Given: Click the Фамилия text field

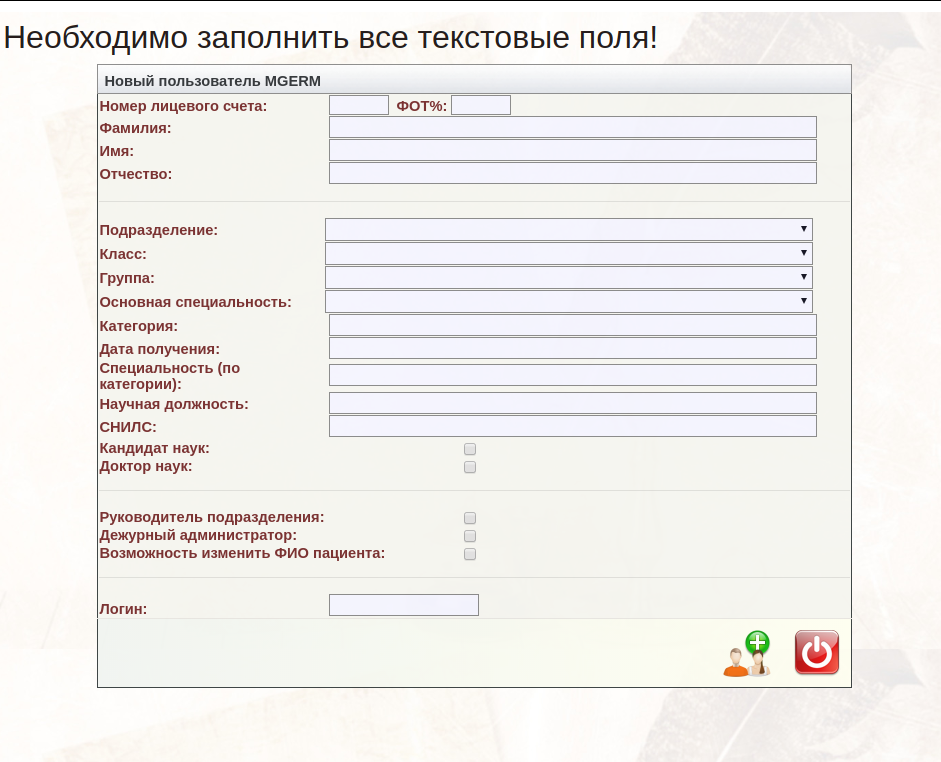Looking at the screenshot, I should [x=572, y=127].
